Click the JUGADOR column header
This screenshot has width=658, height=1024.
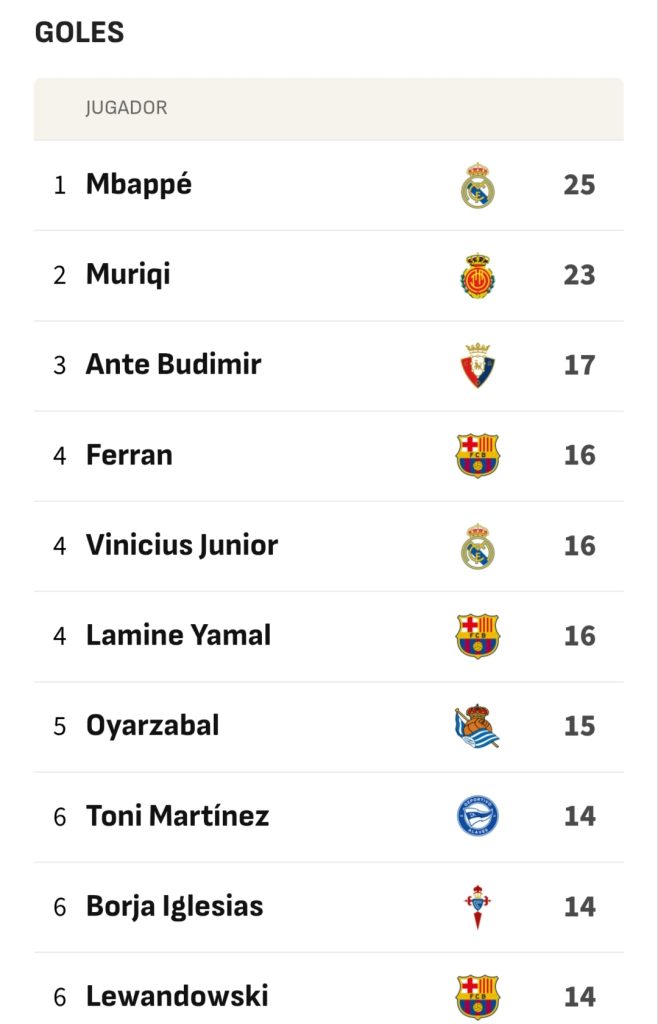[x=127, y=108]
